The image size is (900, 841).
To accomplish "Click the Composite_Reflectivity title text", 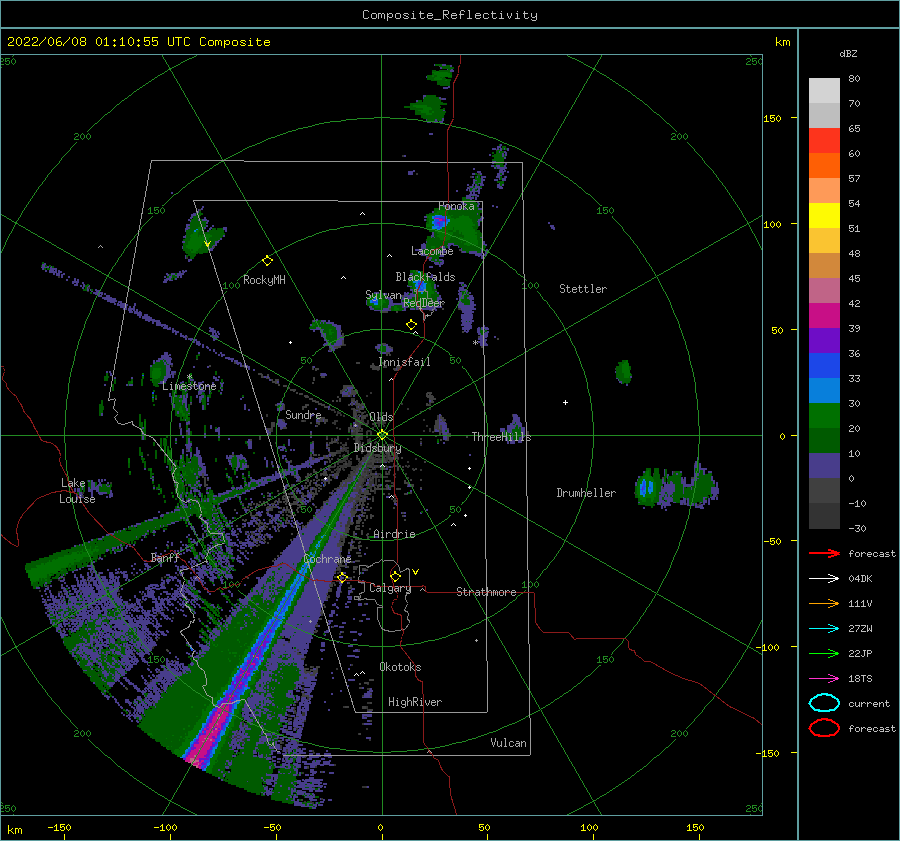I will tap(449, 15).
